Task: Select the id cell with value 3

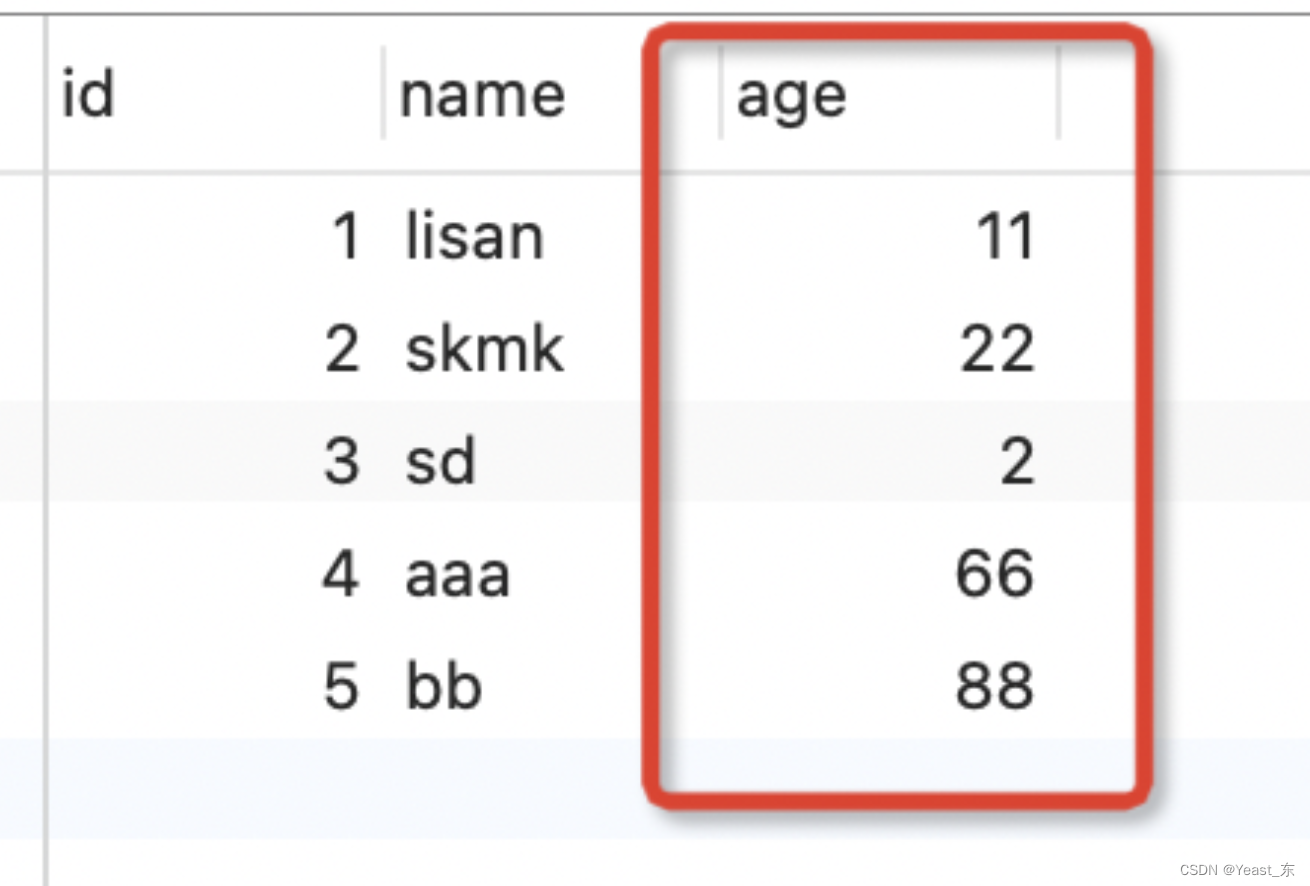Action: pyautogui.click(x=342, y=462)
